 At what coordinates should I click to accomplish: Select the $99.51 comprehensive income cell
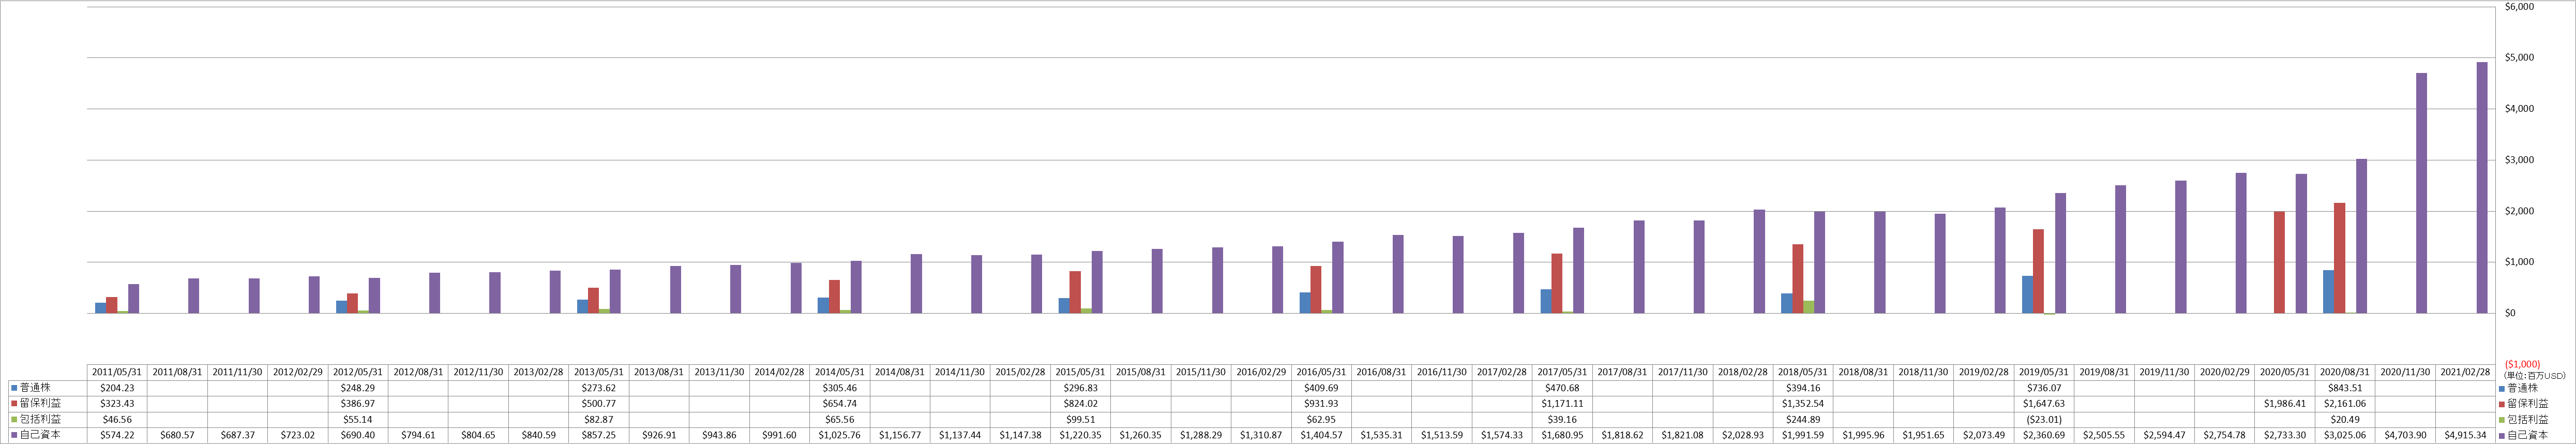pyautogui.click(x=1080, y=420)
